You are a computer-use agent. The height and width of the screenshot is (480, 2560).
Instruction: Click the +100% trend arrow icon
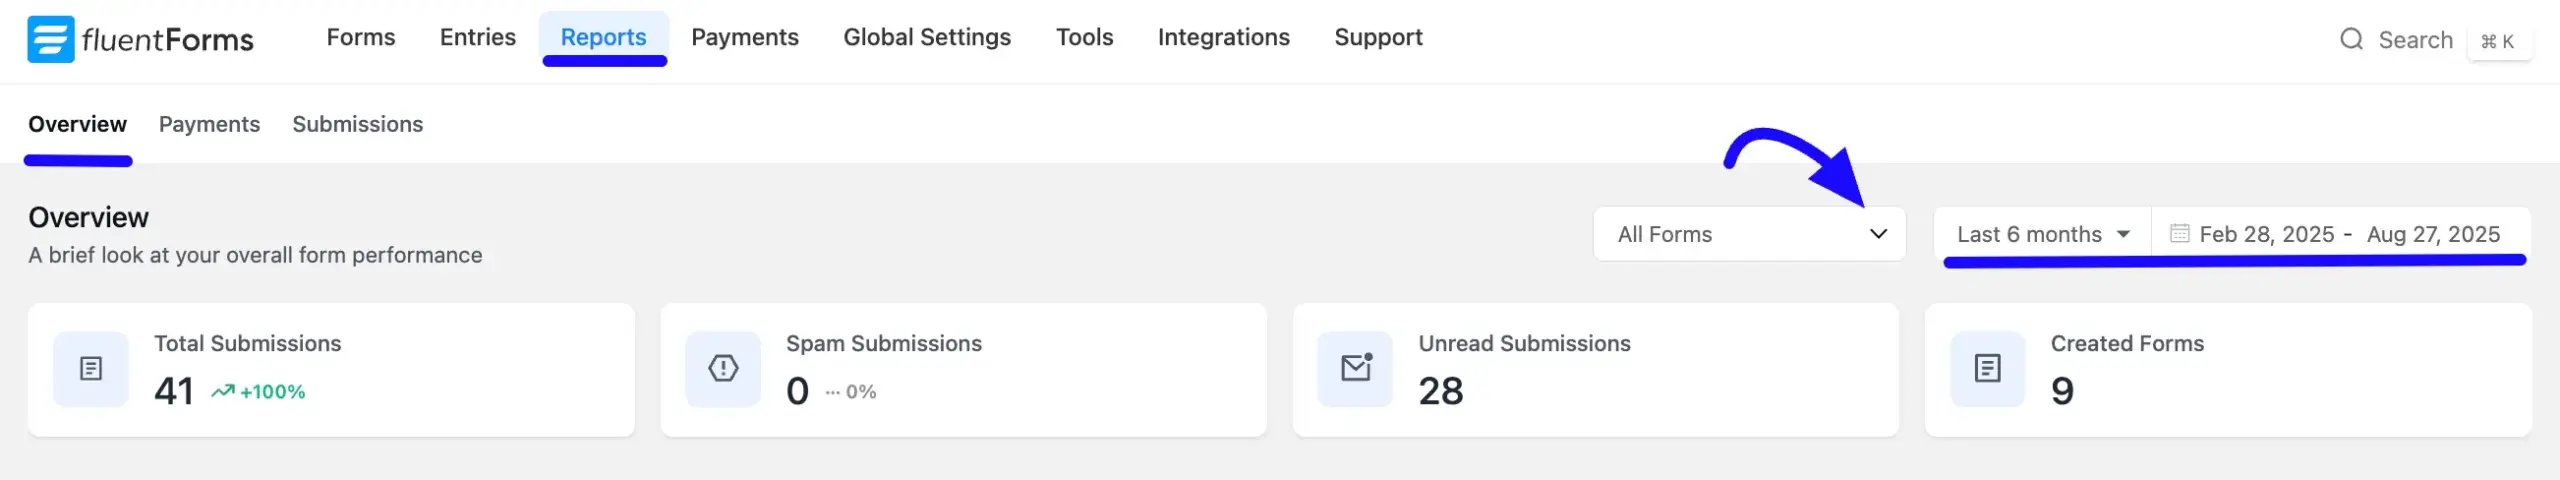pyautogui.click(x=222, y=392)
